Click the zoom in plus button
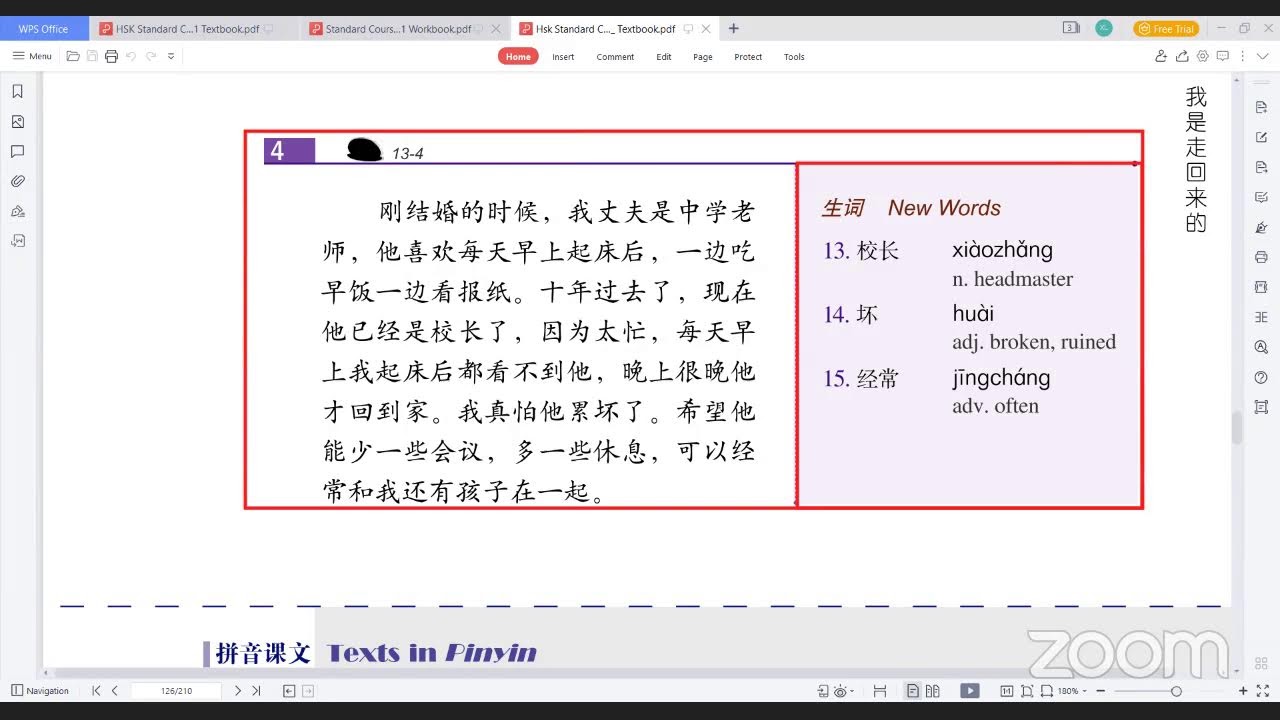1280x720 pixels. [x=1243, y=691]
